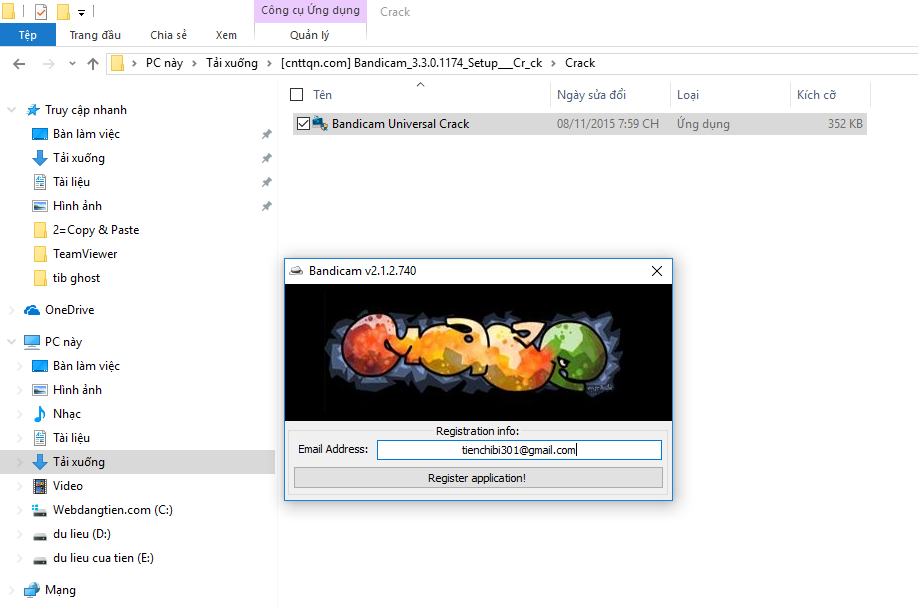Open the 2=Copy & Paste folder
Image resolution: width=918 pixels, height=609 pixels.
pyautogui.click(x=96, y=230)
